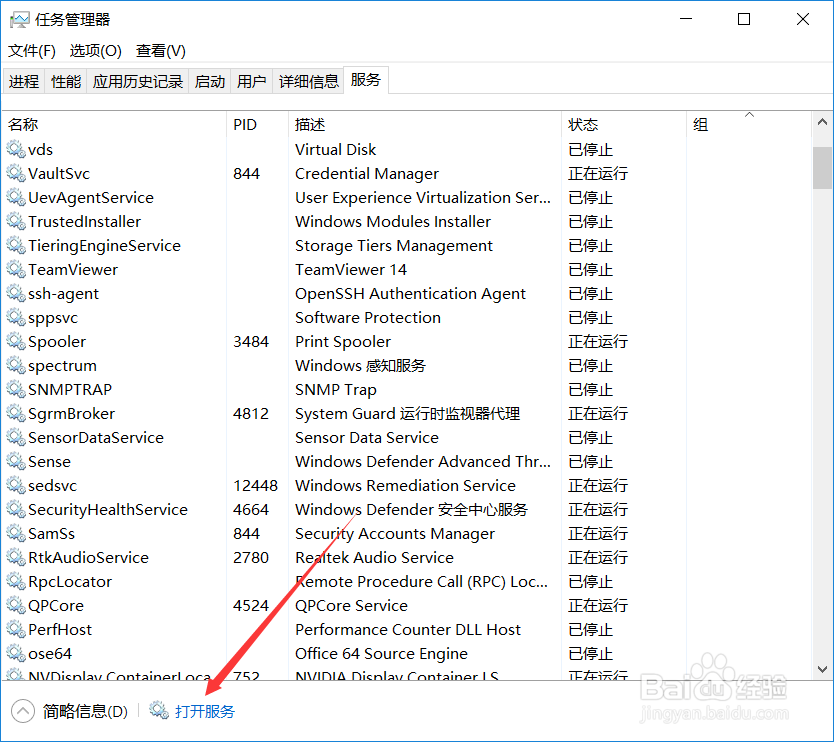Select the 服务 tab
The width and height of the screenshot is (834, 742).
(x=366, y=80)
